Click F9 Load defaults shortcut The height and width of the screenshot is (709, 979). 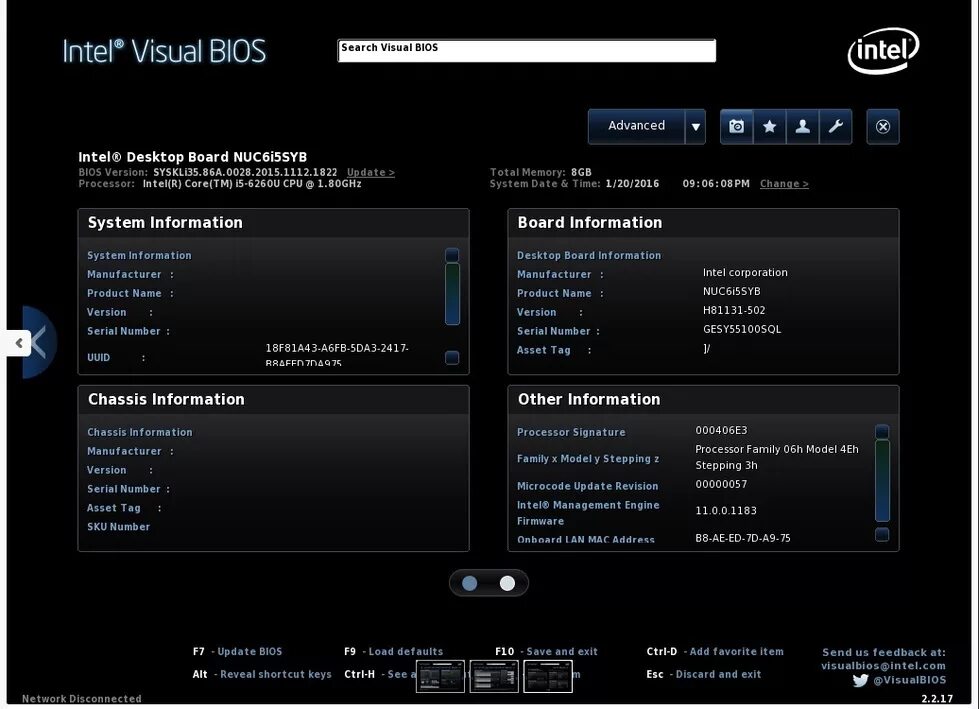pyautogui.click(x=393, y=652)
